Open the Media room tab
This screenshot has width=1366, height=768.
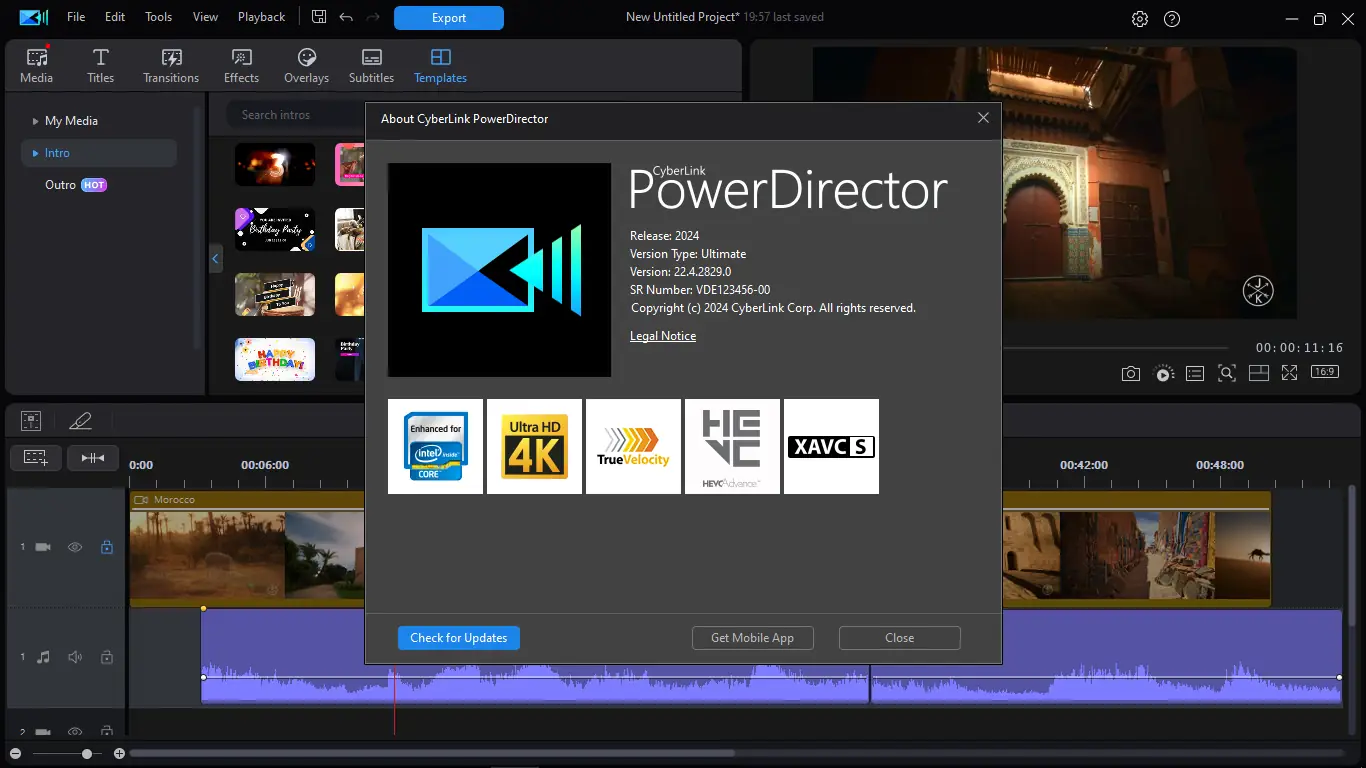click(x=37, y=66)
